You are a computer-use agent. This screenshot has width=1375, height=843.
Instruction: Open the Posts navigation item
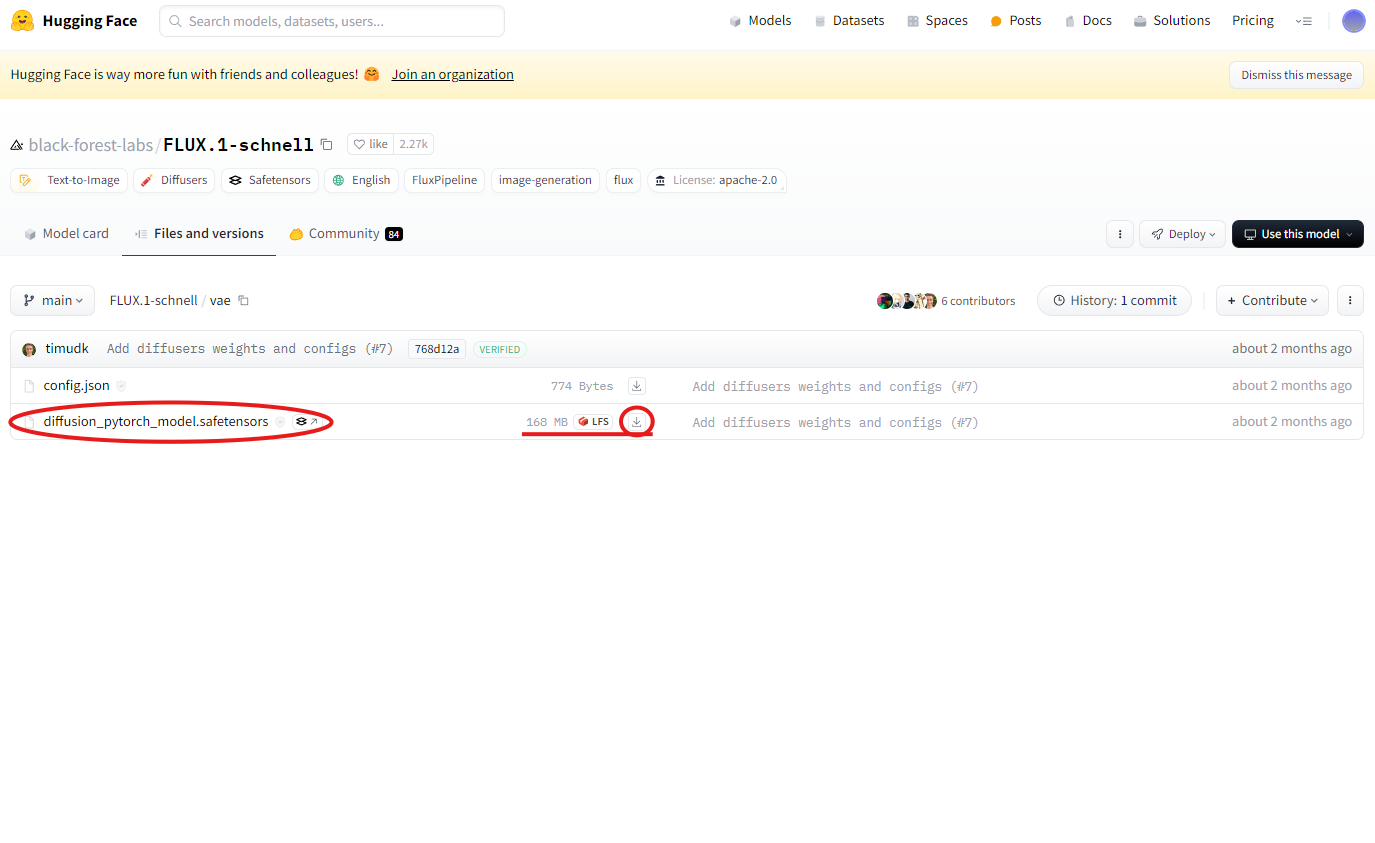1015,20
